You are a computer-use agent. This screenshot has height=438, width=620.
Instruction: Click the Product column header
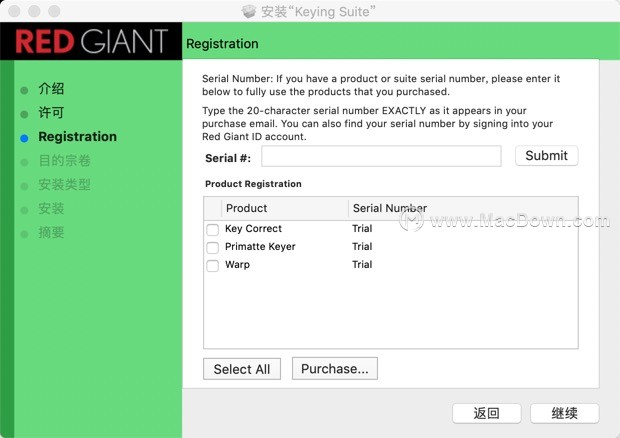click(285, 208)
